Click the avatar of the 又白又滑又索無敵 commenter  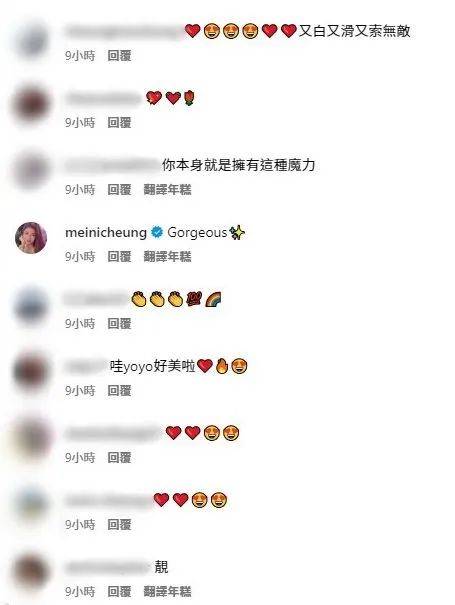click(32, 41)
